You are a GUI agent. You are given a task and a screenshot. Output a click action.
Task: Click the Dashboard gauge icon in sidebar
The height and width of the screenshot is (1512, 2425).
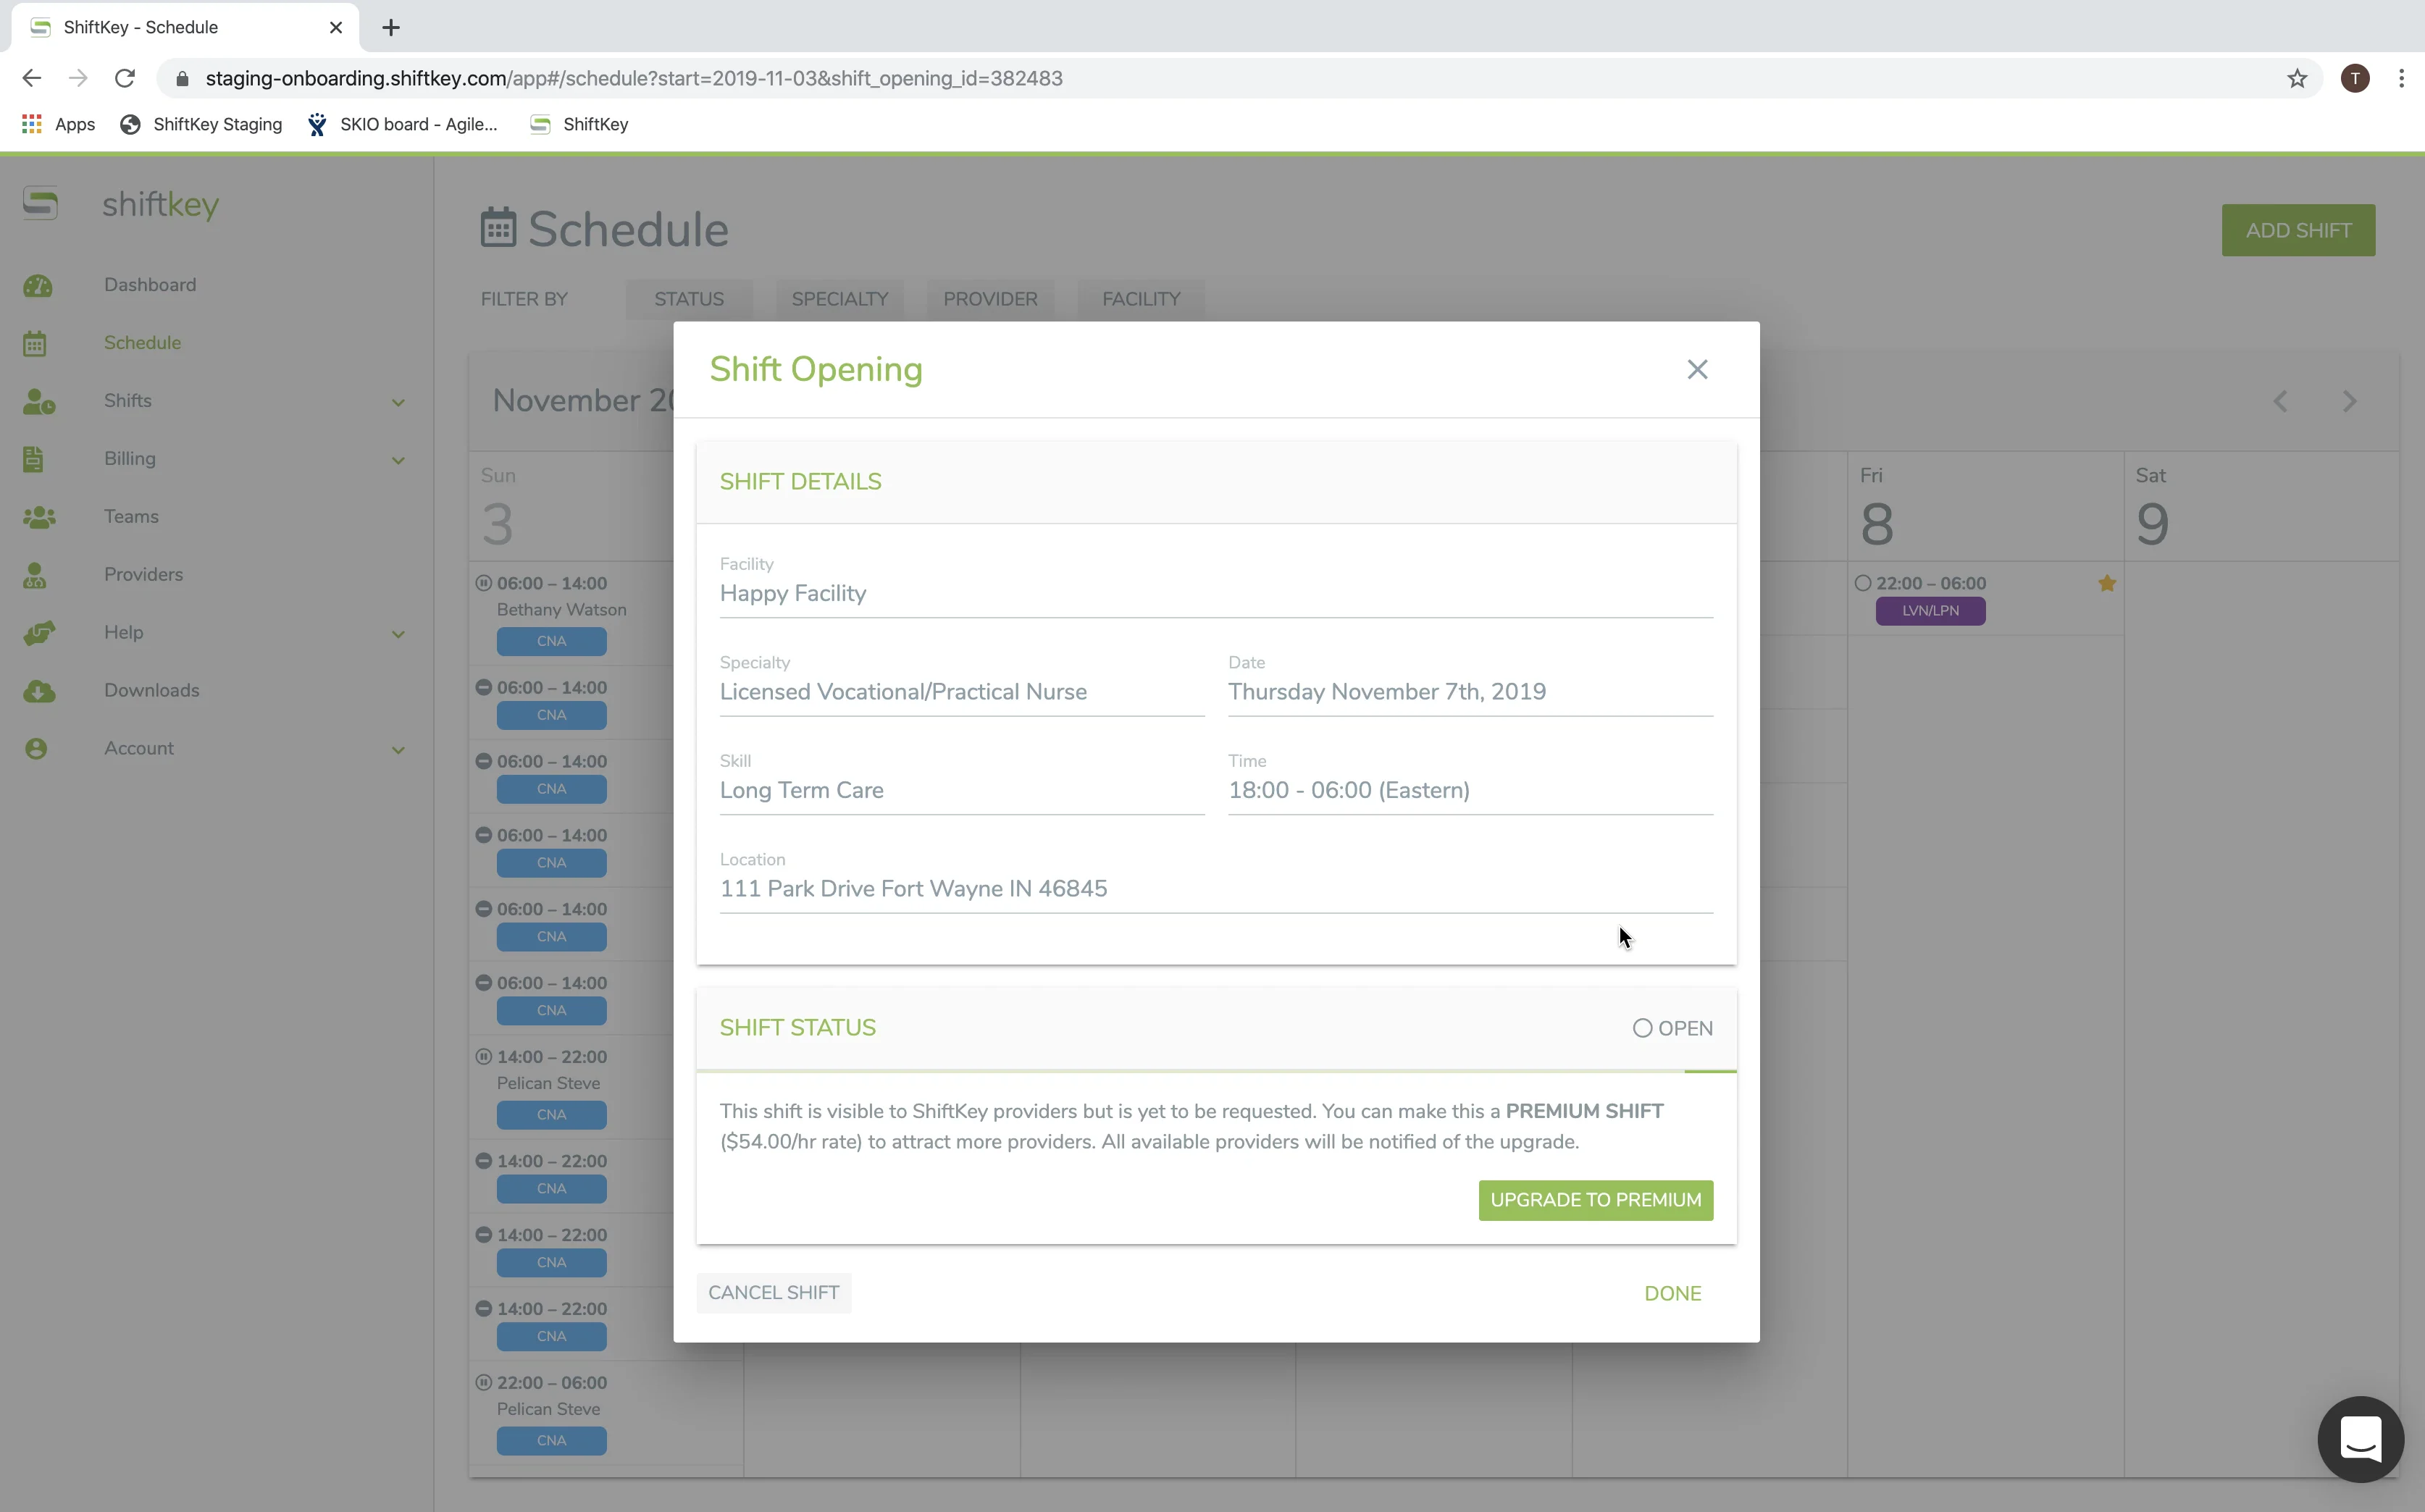click(38, 286)
